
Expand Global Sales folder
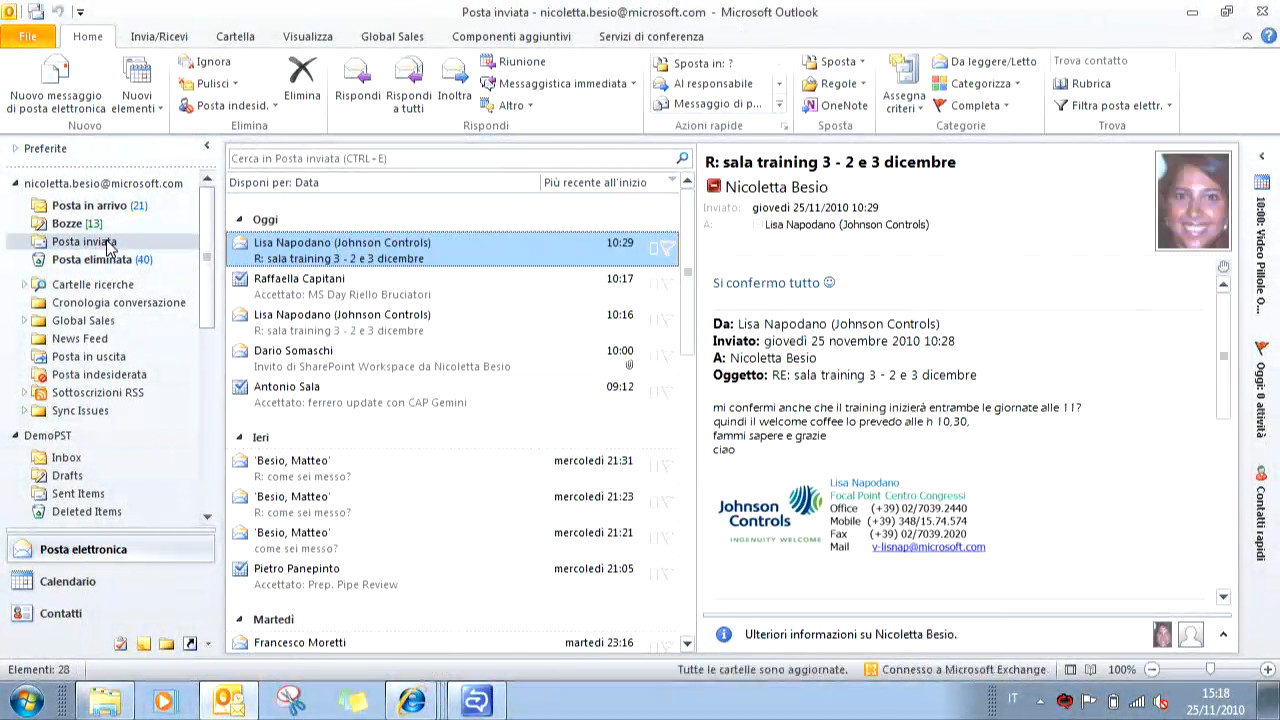(x=24, y=320)
